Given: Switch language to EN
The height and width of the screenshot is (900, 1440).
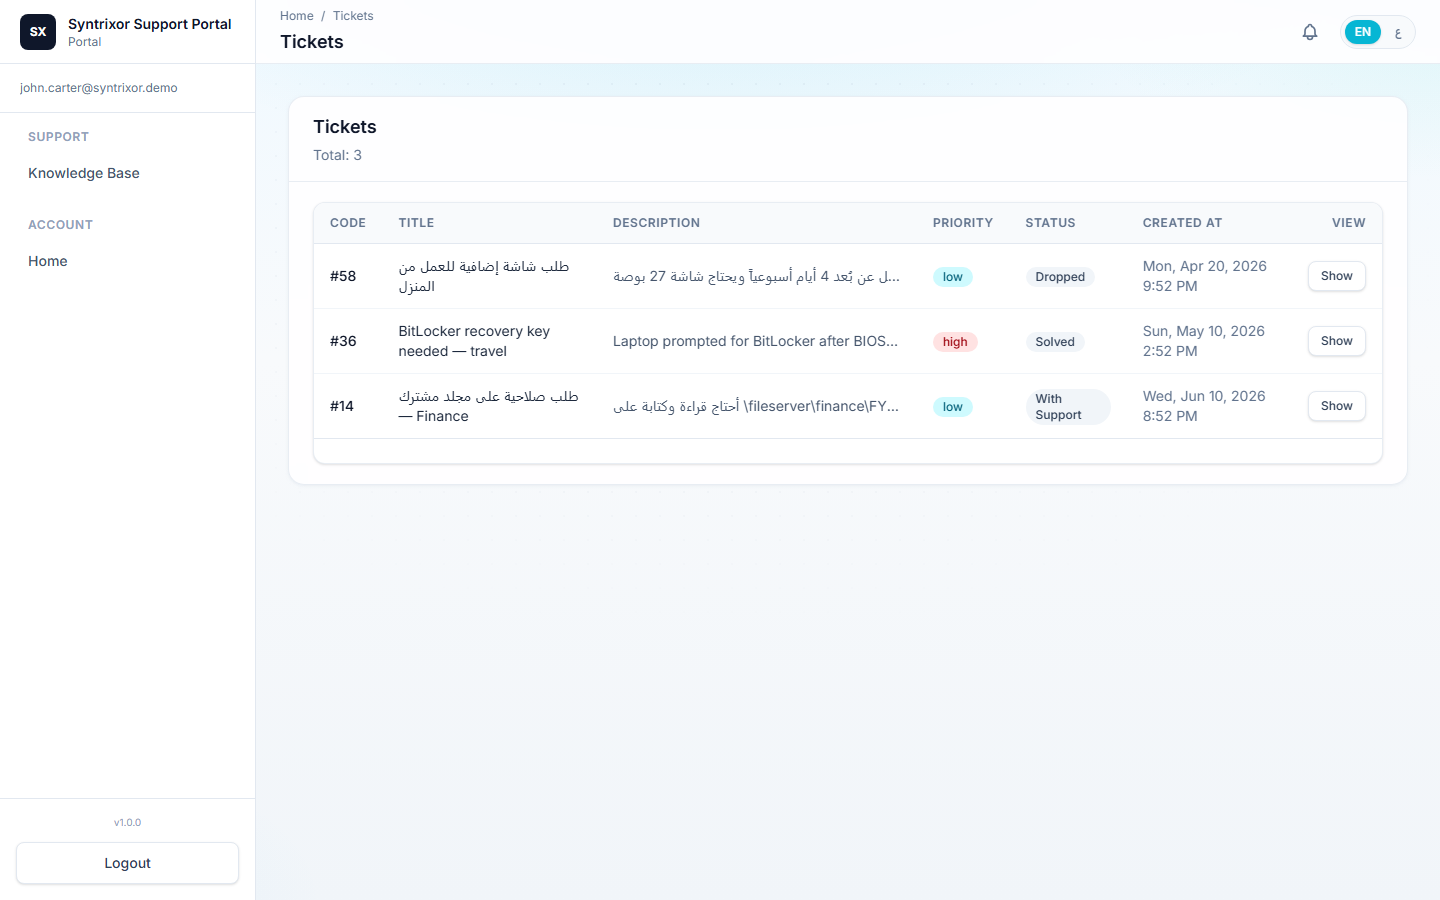Looking at the screenshot, I should pyautogui.click(x=1362, y=32).
